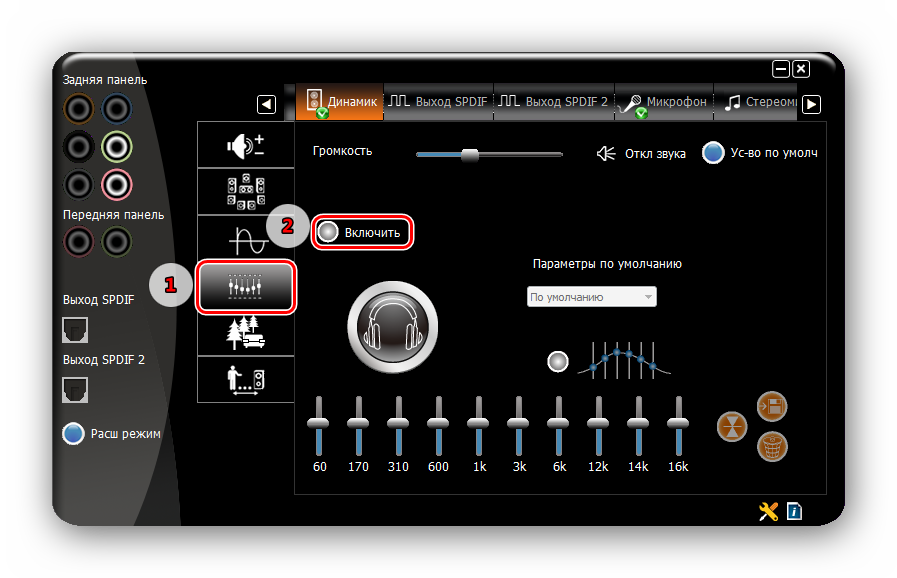This screenshot has width=897, height=578.
Task: Save equalizer preset with floppy icon
Action: point(773,406)
